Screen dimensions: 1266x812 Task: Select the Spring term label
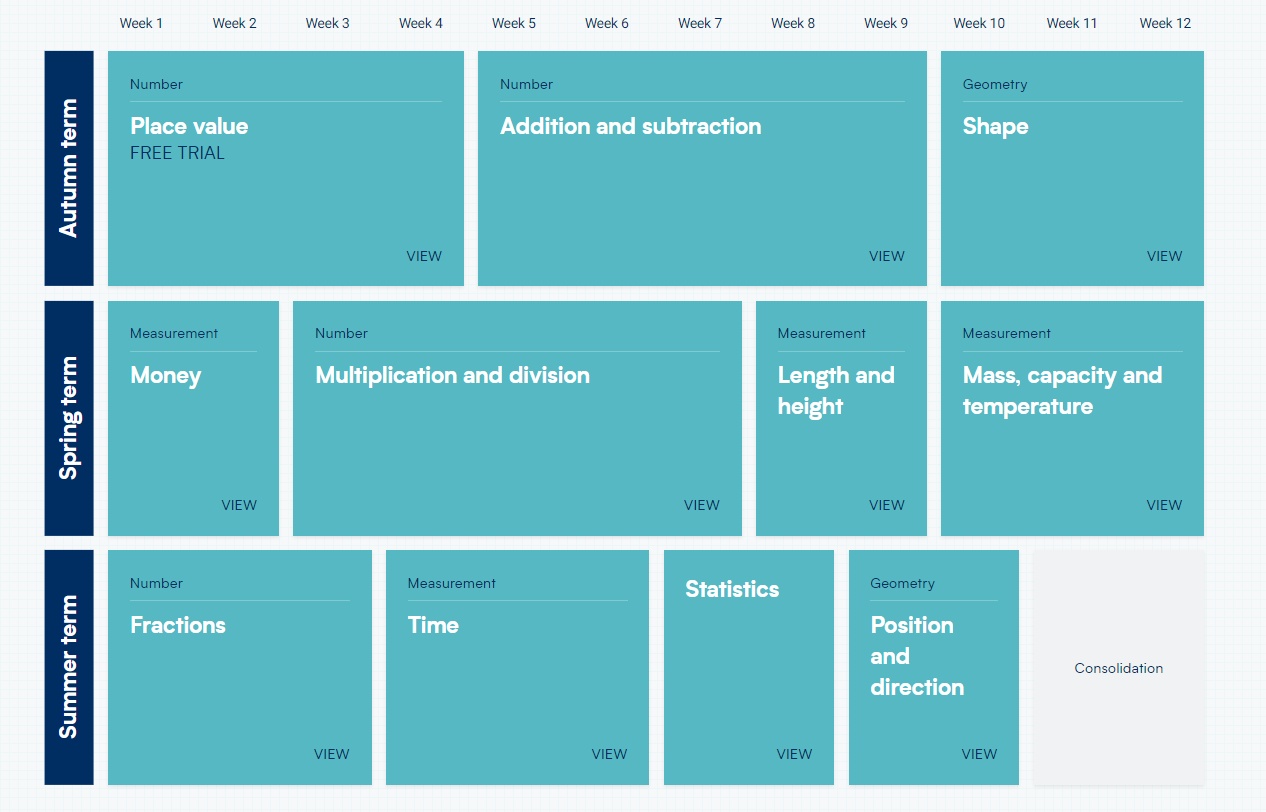tap(69, 418)
